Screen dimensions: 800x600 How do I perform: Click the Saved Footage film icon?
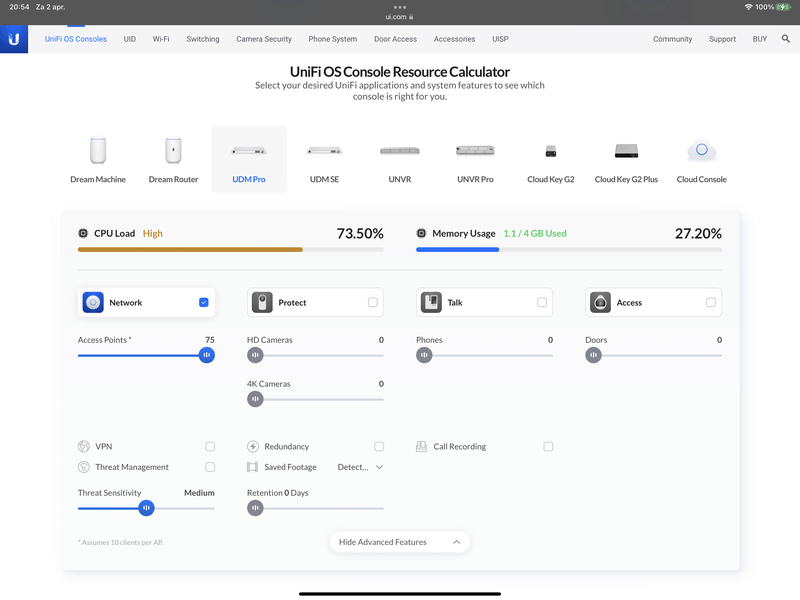click(252, 467)
